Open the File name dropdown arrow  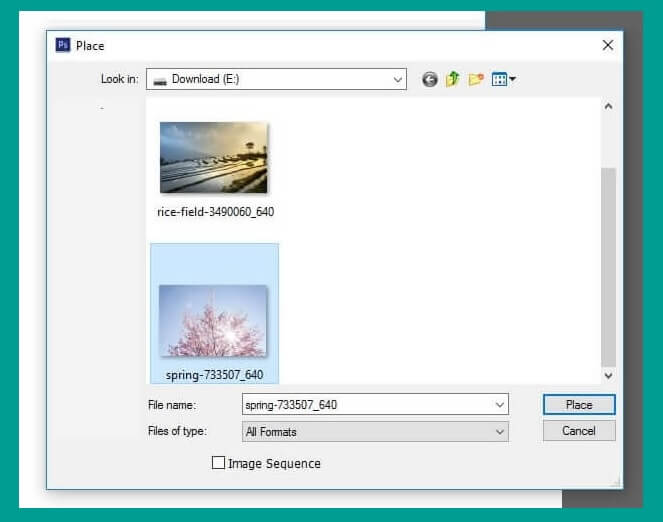tap(499, 404)
